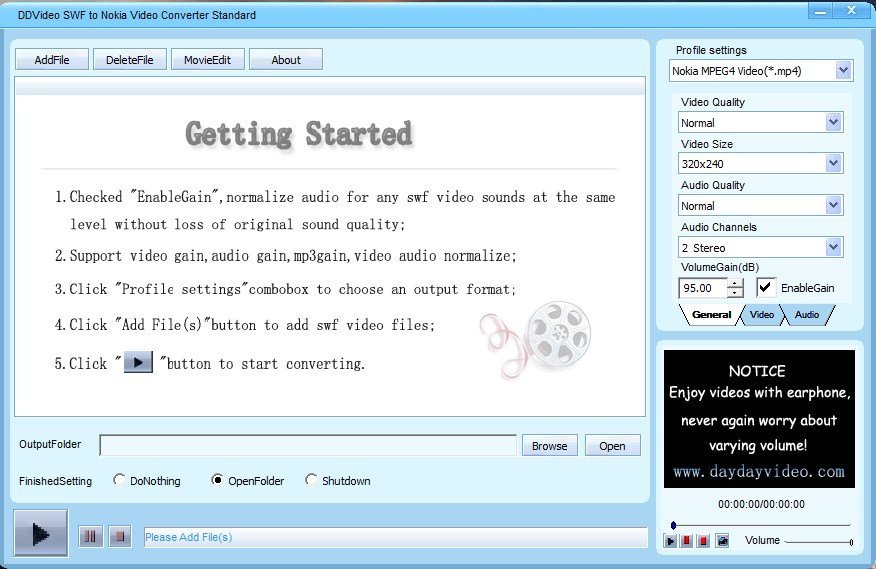Click the stop conversion button

pos(120,537)
